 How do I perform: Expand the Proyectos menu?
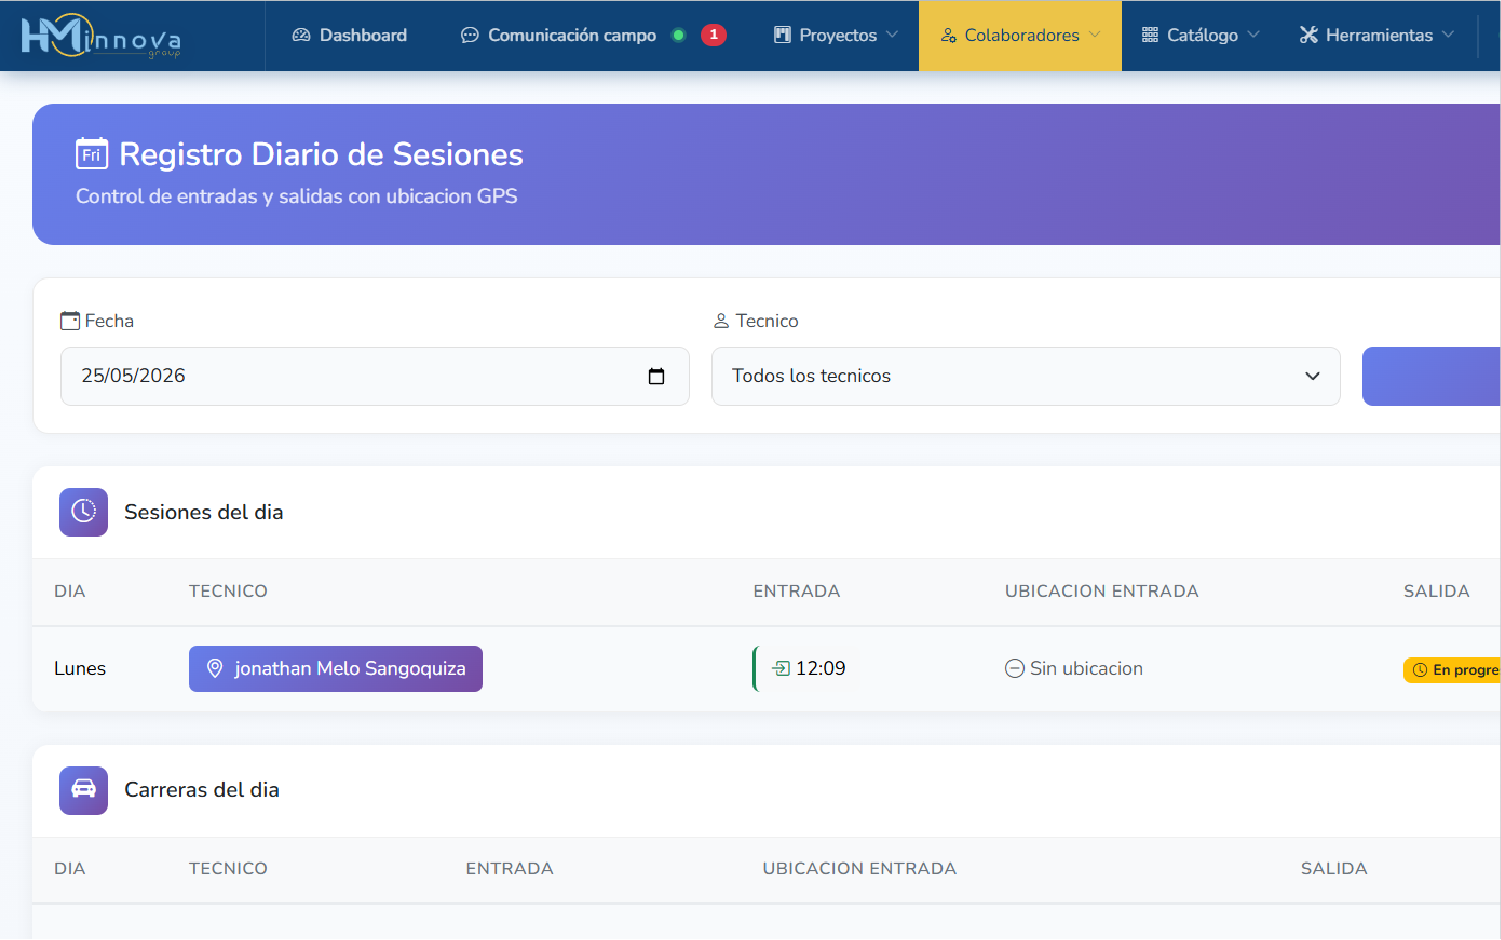[836, 35]
